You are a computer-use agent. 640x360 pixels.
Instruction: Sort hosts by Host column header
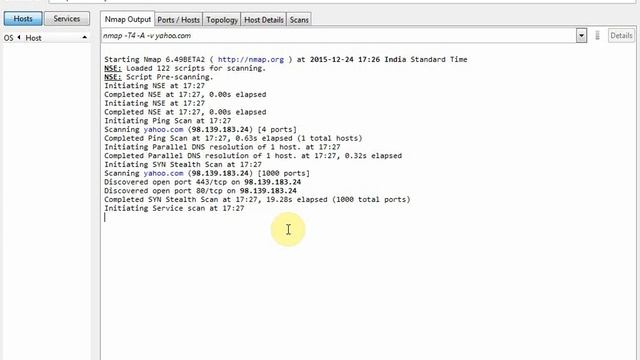33,38
